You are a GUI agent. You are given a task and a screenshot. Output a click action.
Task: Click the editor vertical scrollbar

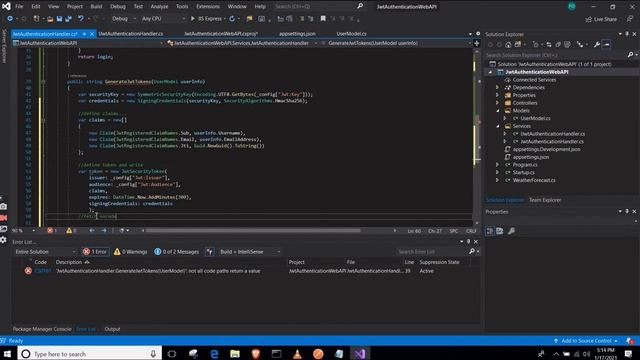[x=476, y=138]
